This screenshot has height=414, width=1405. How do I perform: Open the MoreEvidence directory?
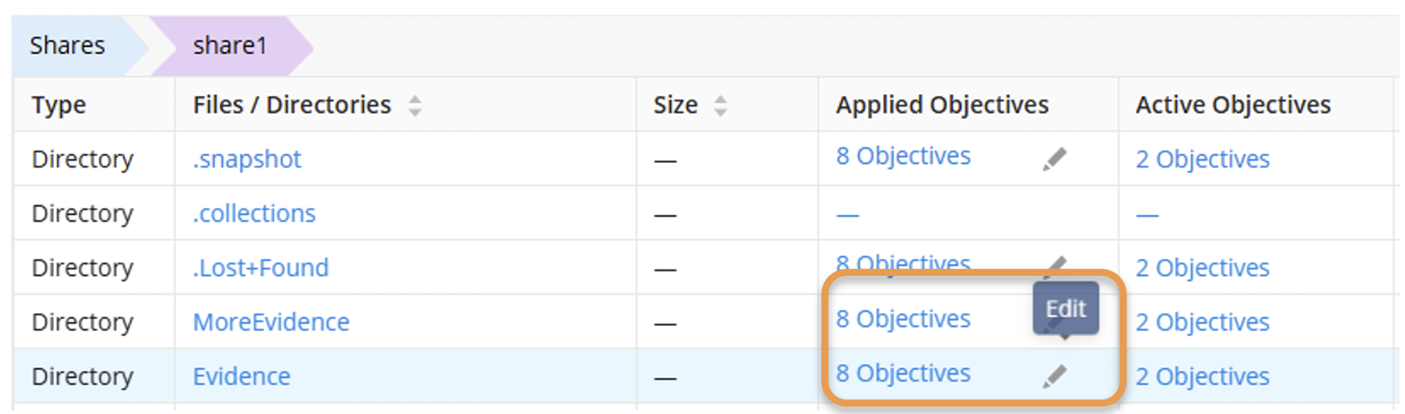tap(271, 322)
